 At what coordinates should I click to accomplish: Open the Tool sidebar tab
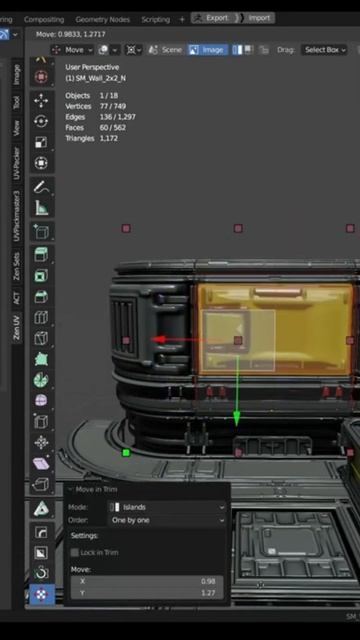[16, 102]
